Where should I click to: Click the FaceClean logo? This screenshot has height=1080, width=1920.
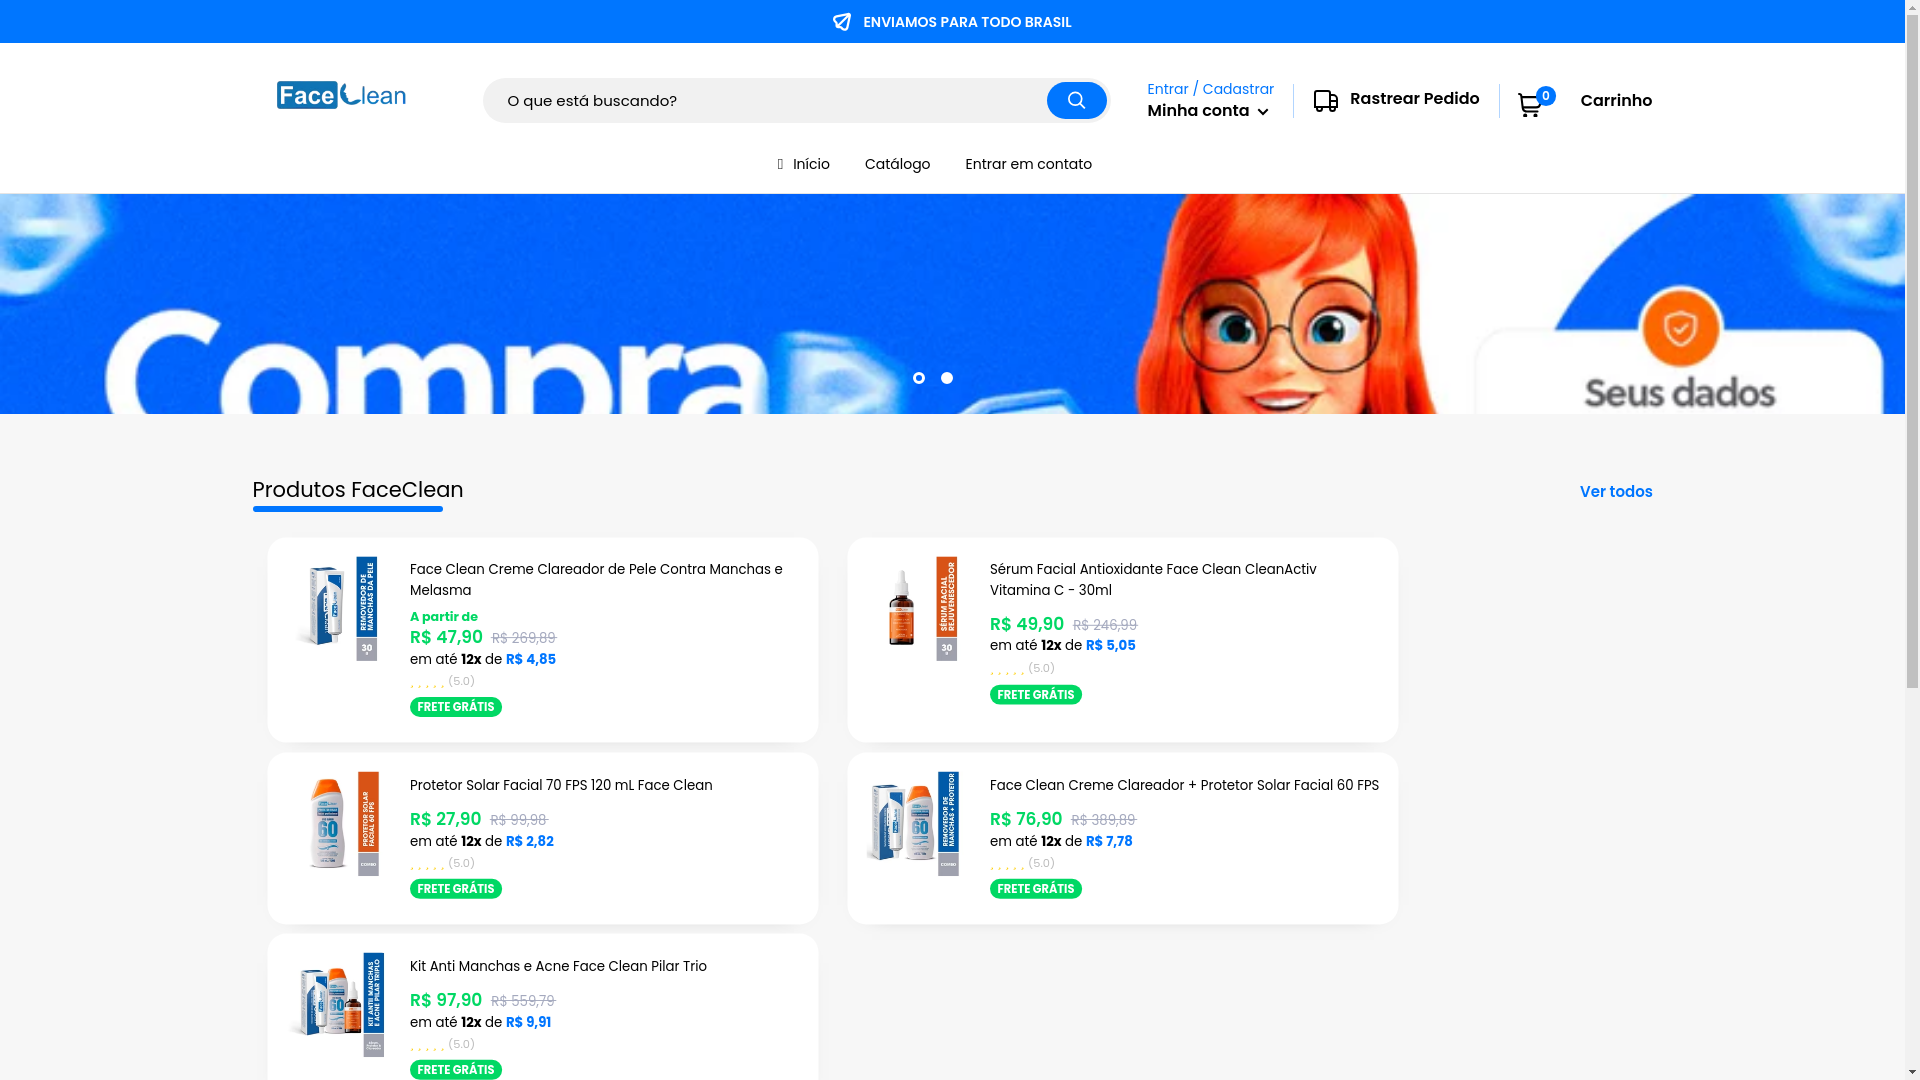[341, 95]
